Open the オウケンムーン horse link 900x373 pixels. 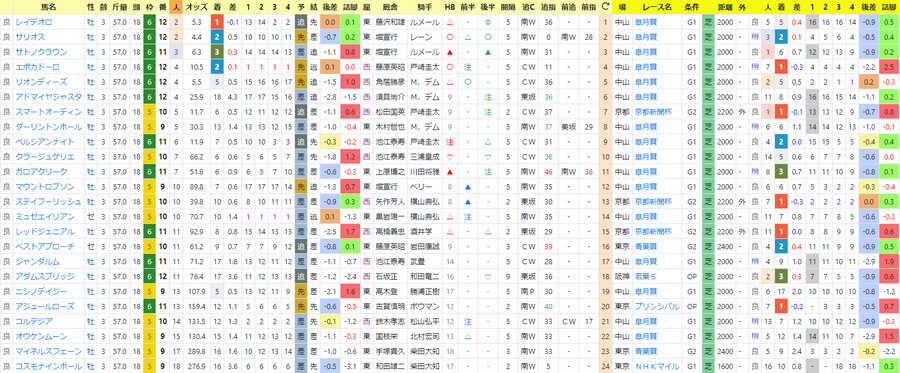[42, 336]
